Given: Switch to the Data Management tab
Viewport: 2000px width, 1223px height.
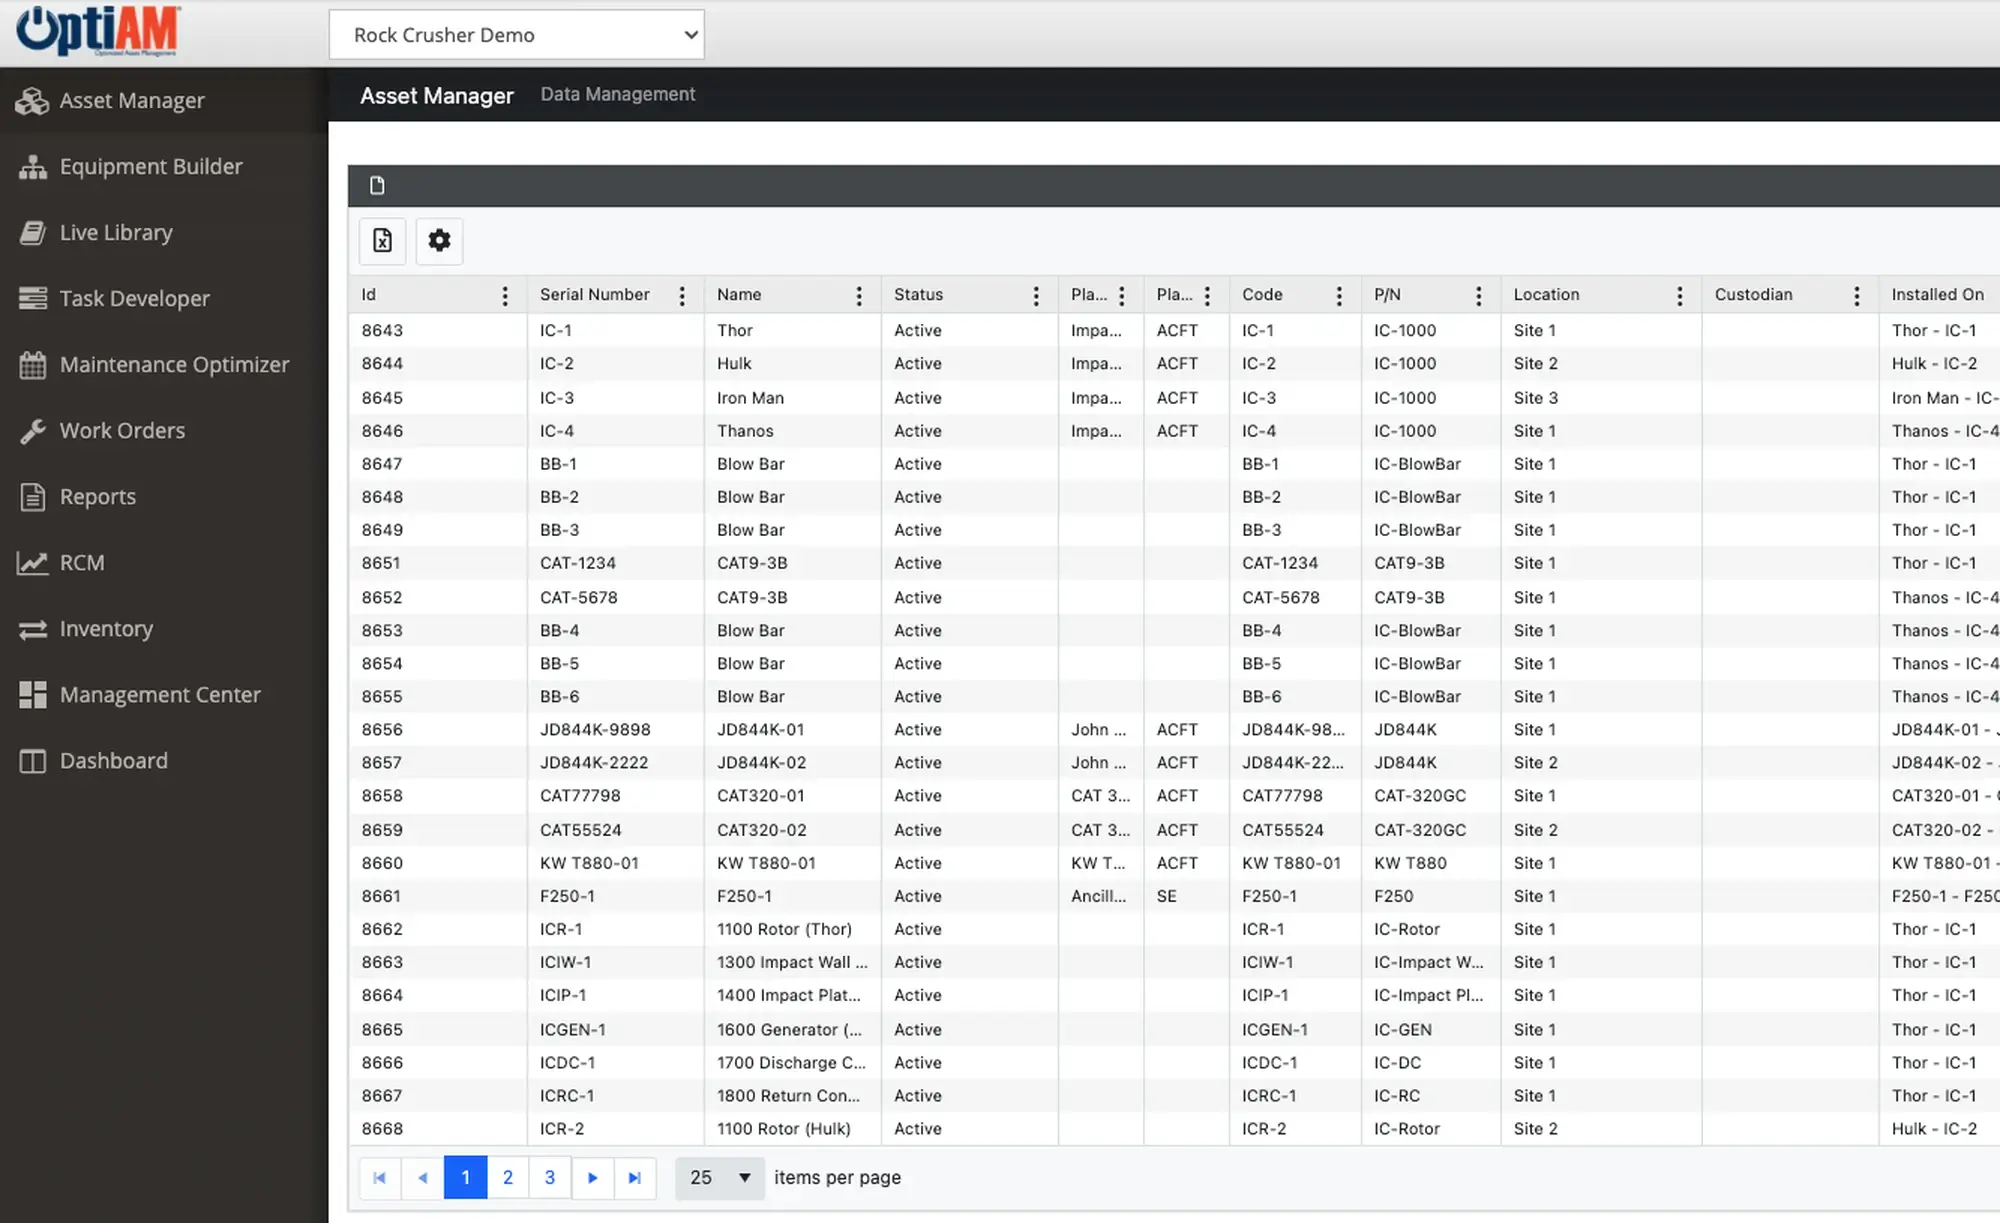Looking at the screenshot, I should tap(618, 94).
